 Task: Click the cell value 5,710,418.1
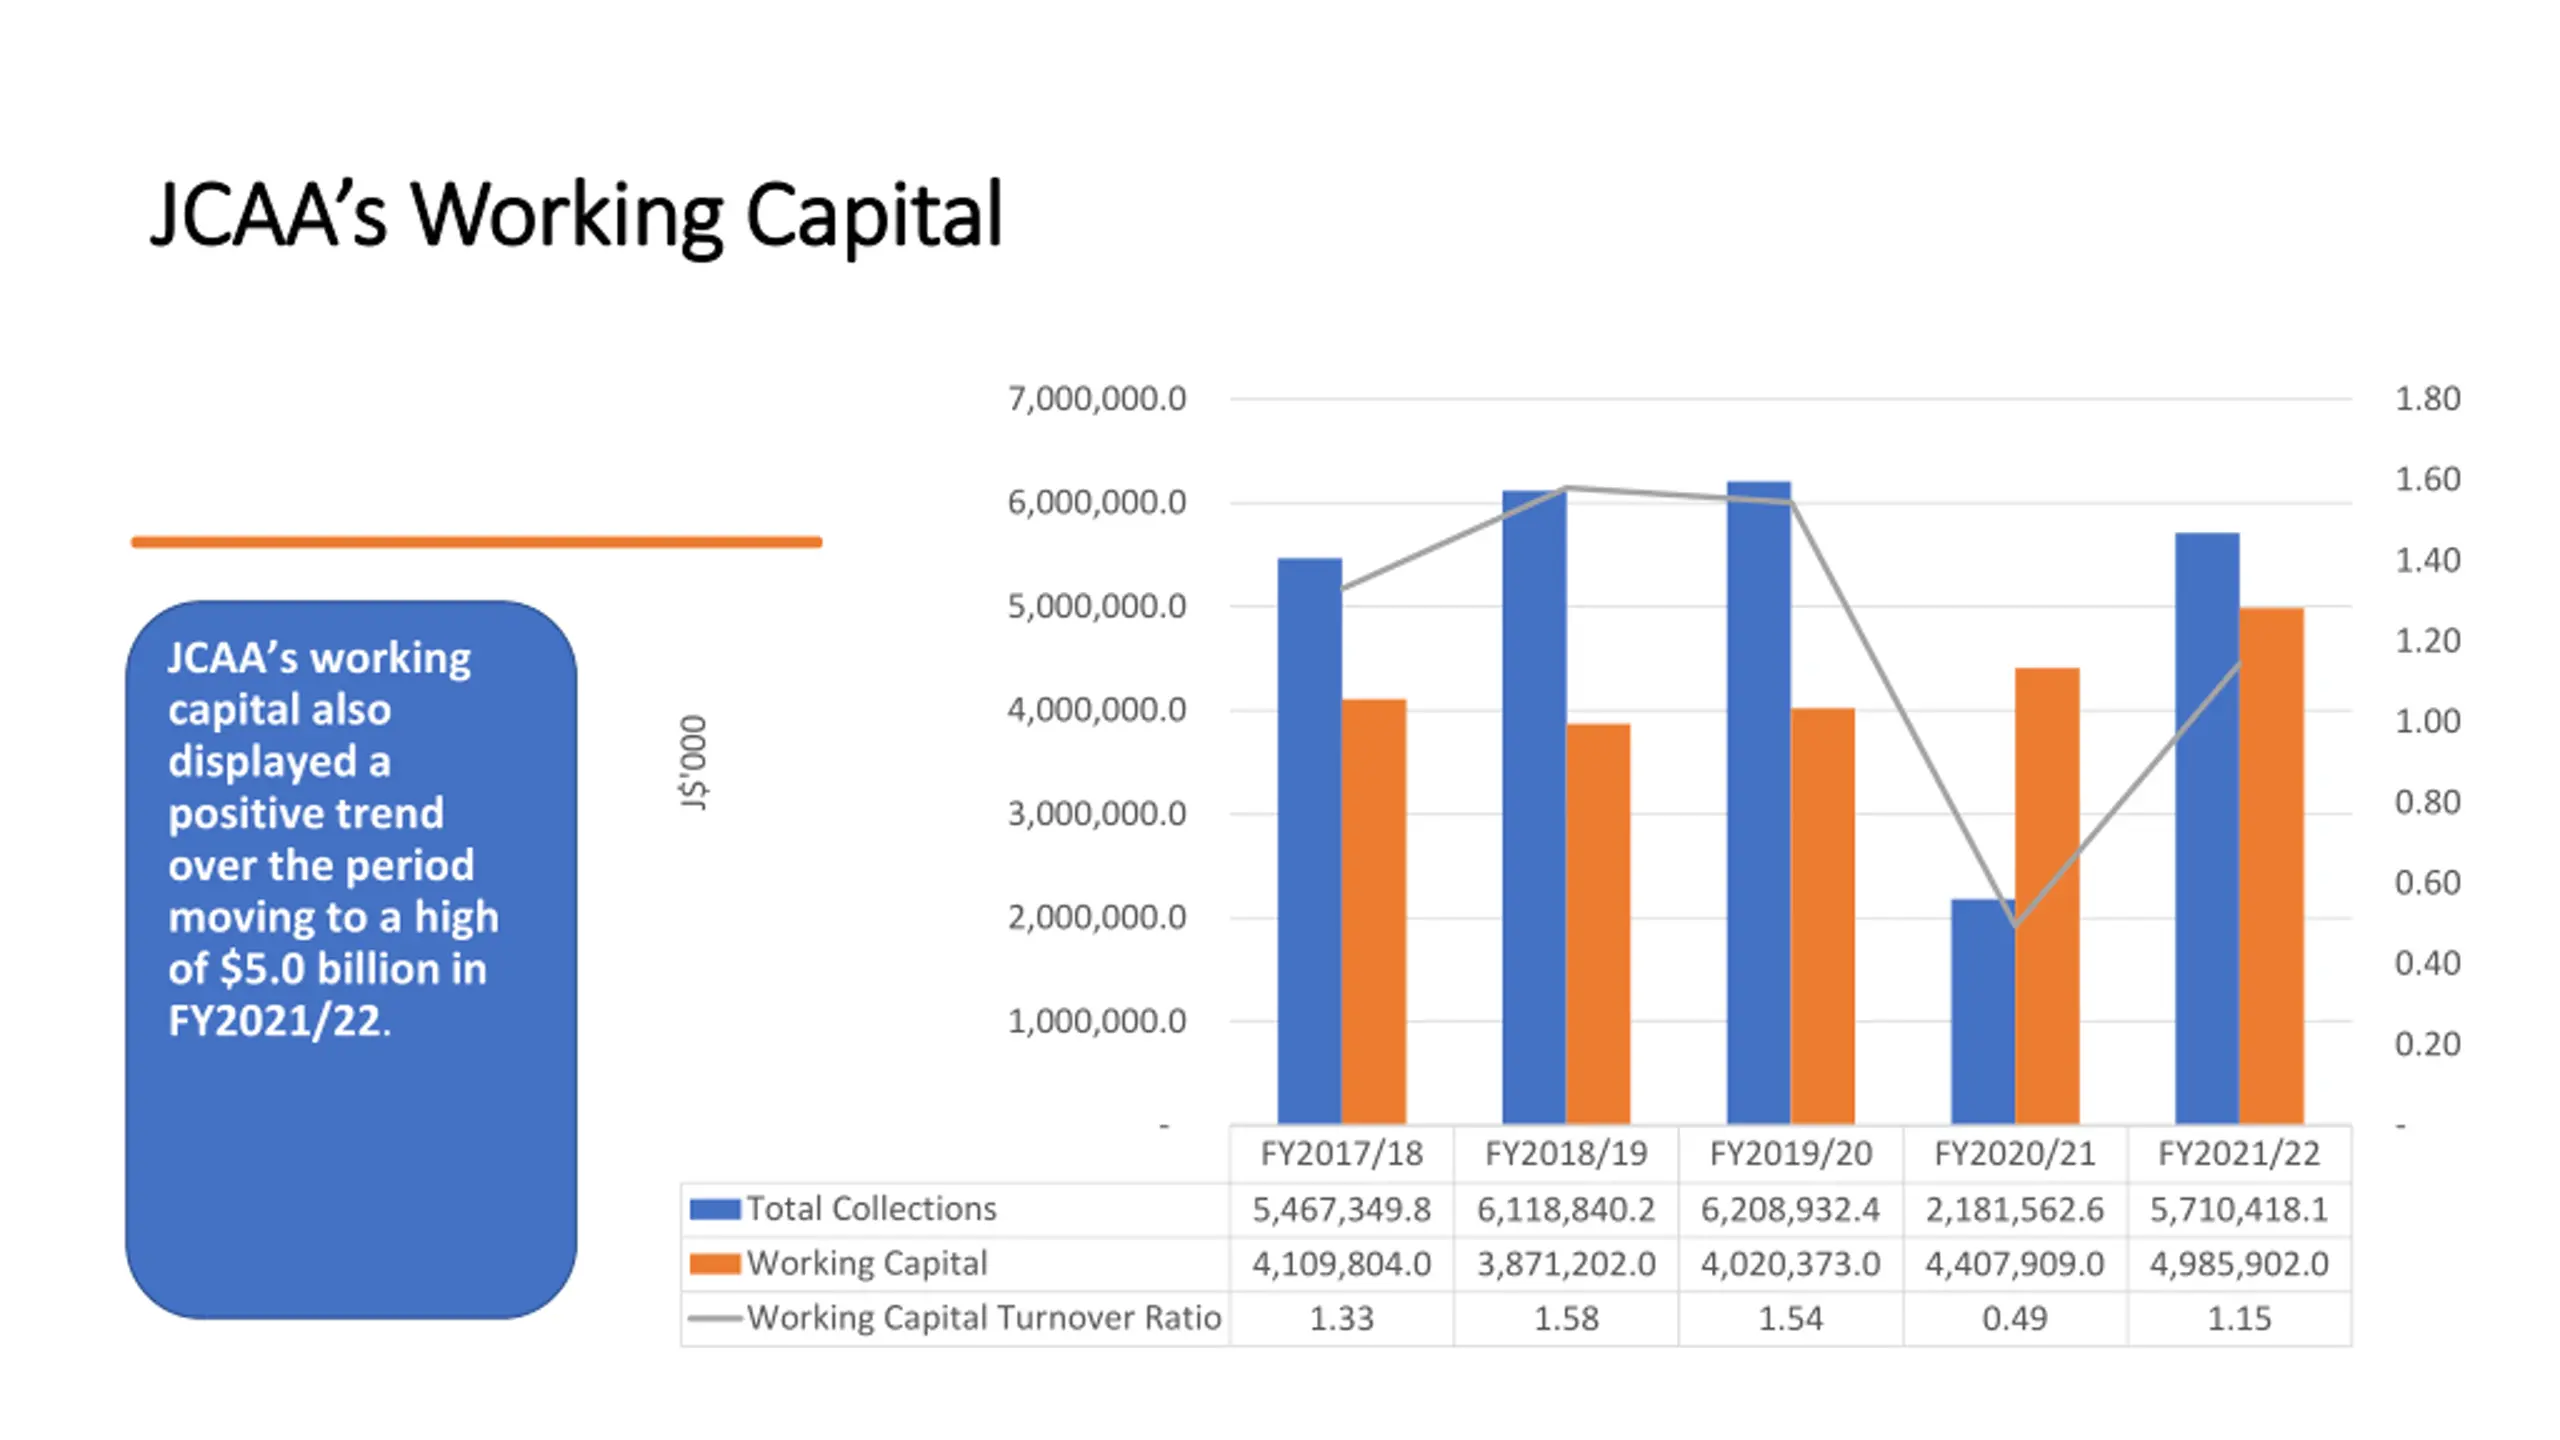pos(2239,1210)
